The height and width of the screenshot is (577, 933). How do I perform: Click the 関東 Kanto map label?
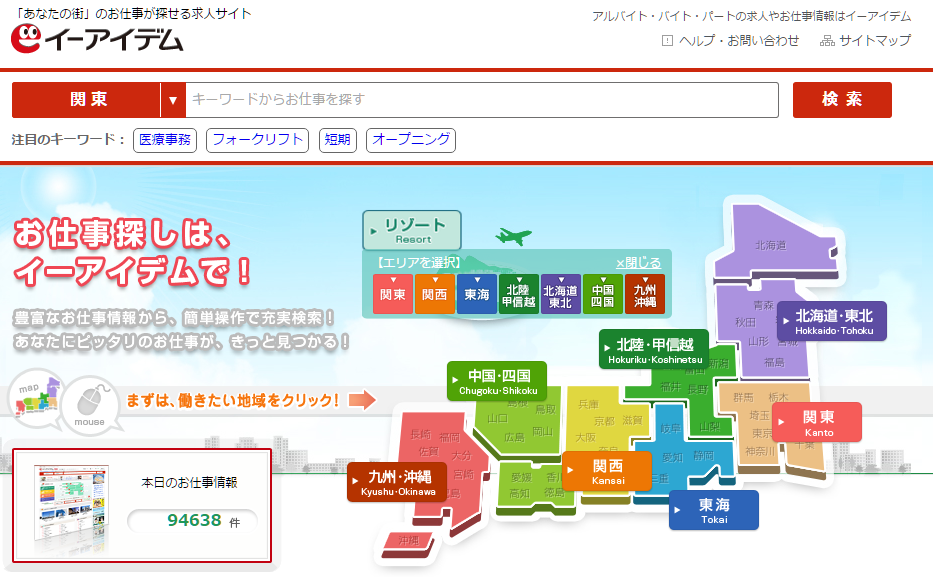[817, 422]
